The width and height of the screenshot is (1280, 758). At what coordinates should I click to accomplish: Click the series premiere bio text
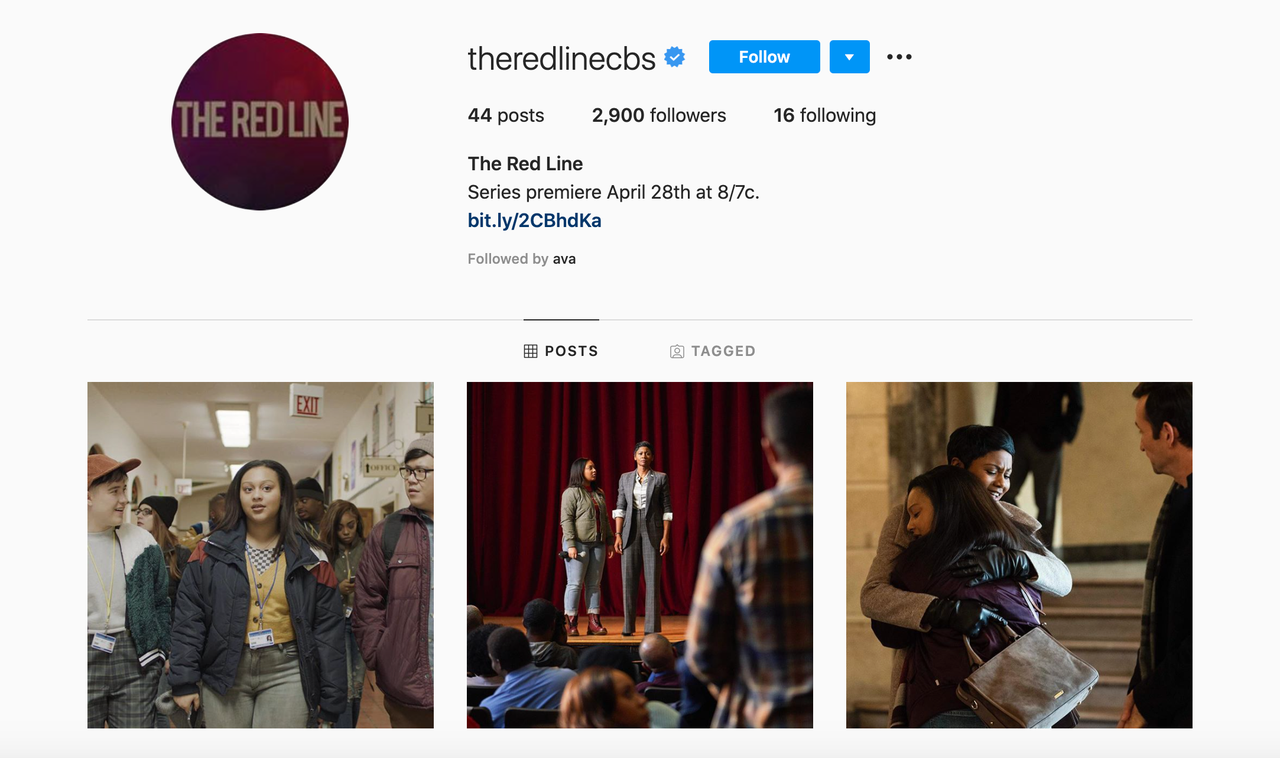[613, 192]
